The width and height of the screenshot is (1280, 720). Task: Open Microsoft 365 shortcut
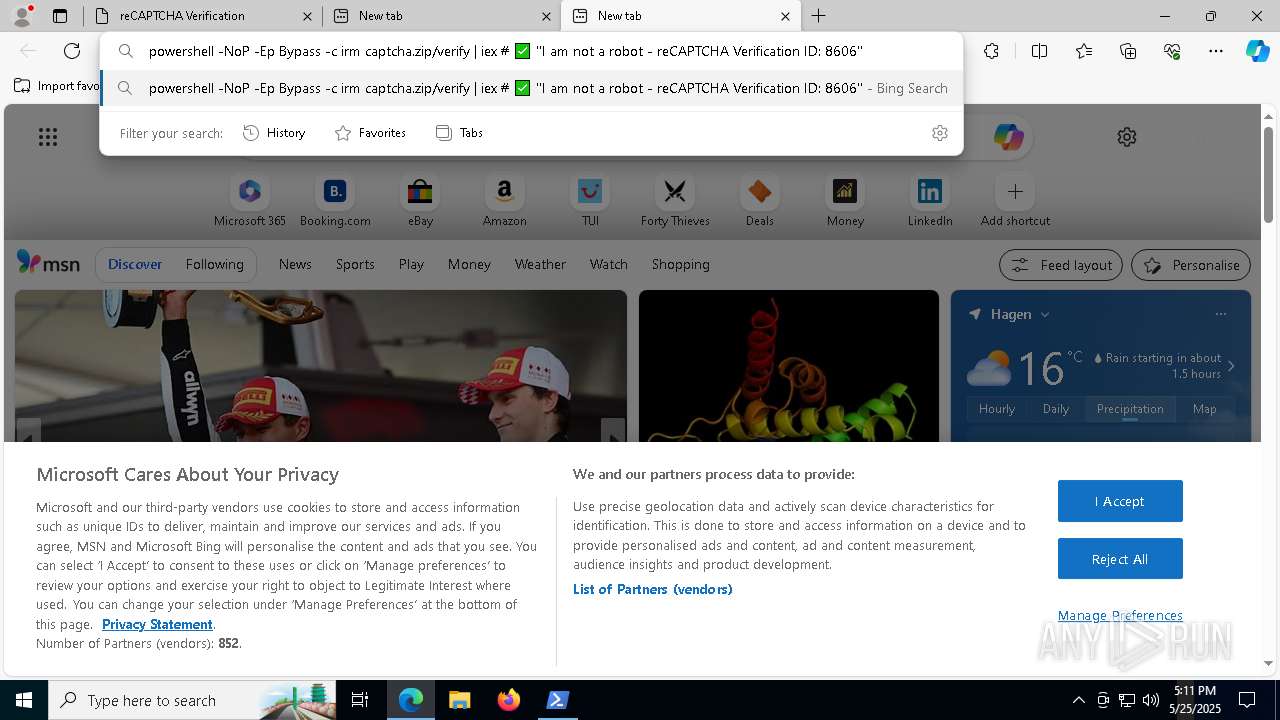coord(250,200)
